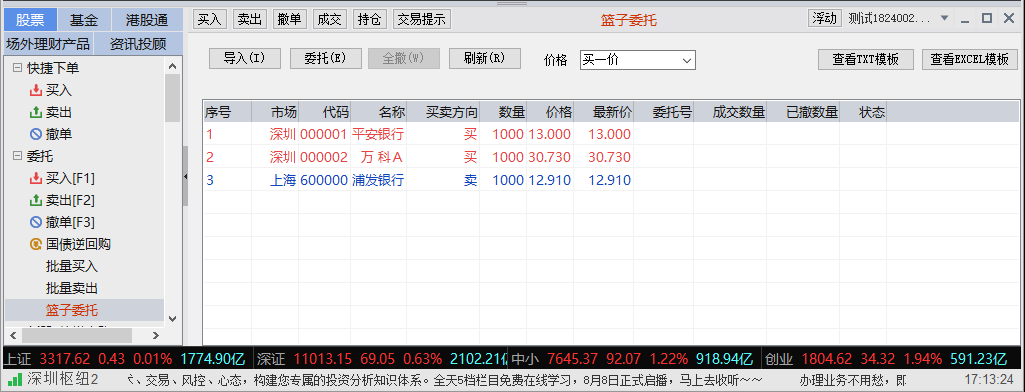Image resolution: width=1025 pixels, height=392 pixels.
Task: Click the blue cancel-order icon beside 撤单
Action: (36, 135)
